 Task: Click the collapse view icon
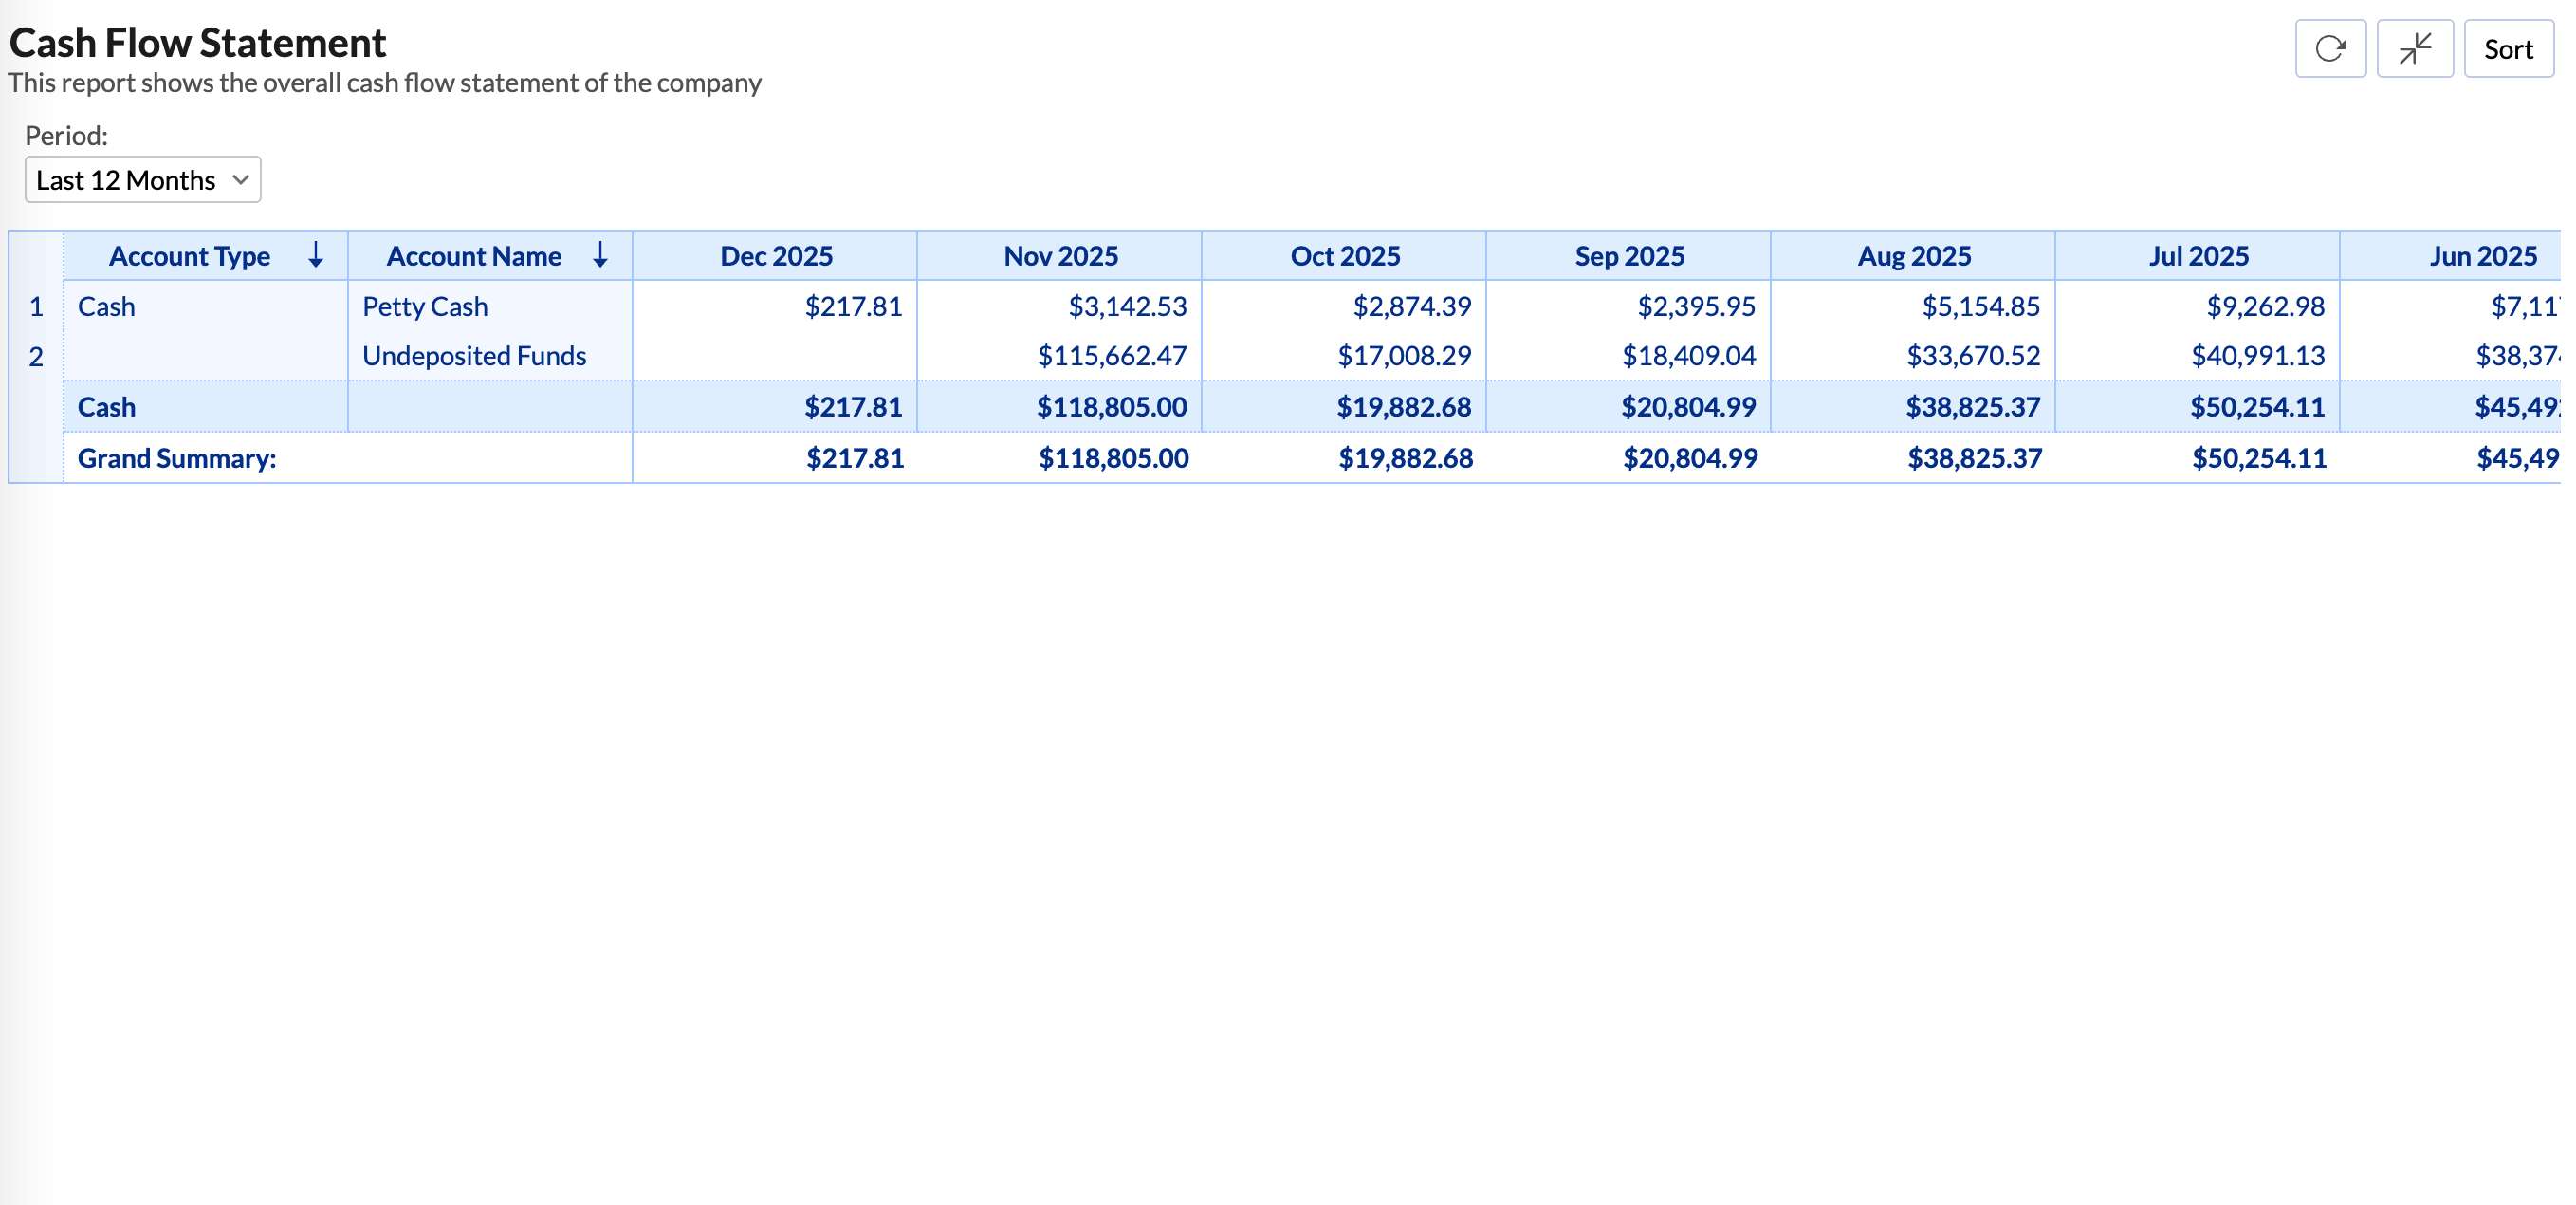[x=2414, y=47]
